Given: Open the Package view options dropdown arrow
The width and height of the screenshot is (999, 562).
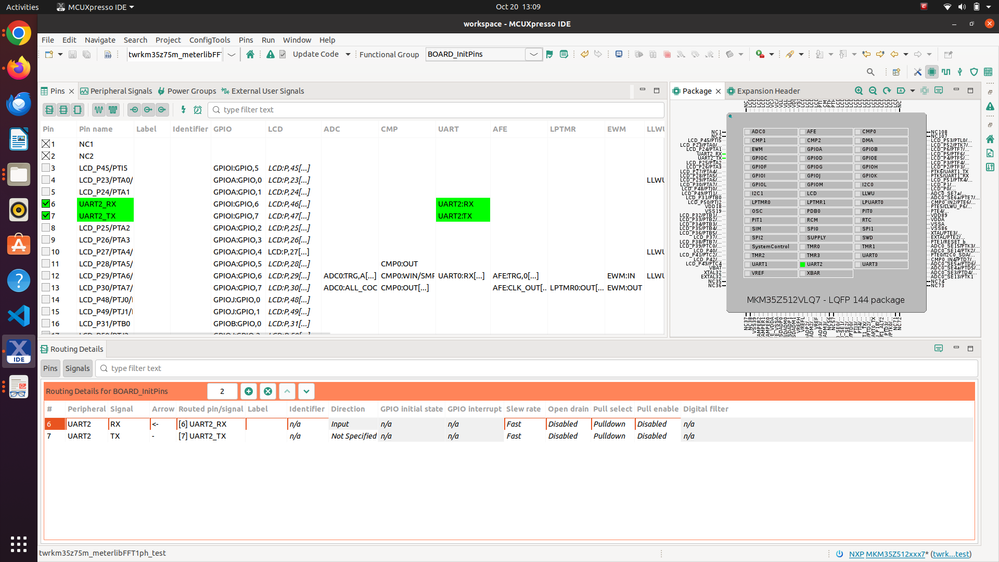Looking at the screenshot, I should [x=912, y=90].
